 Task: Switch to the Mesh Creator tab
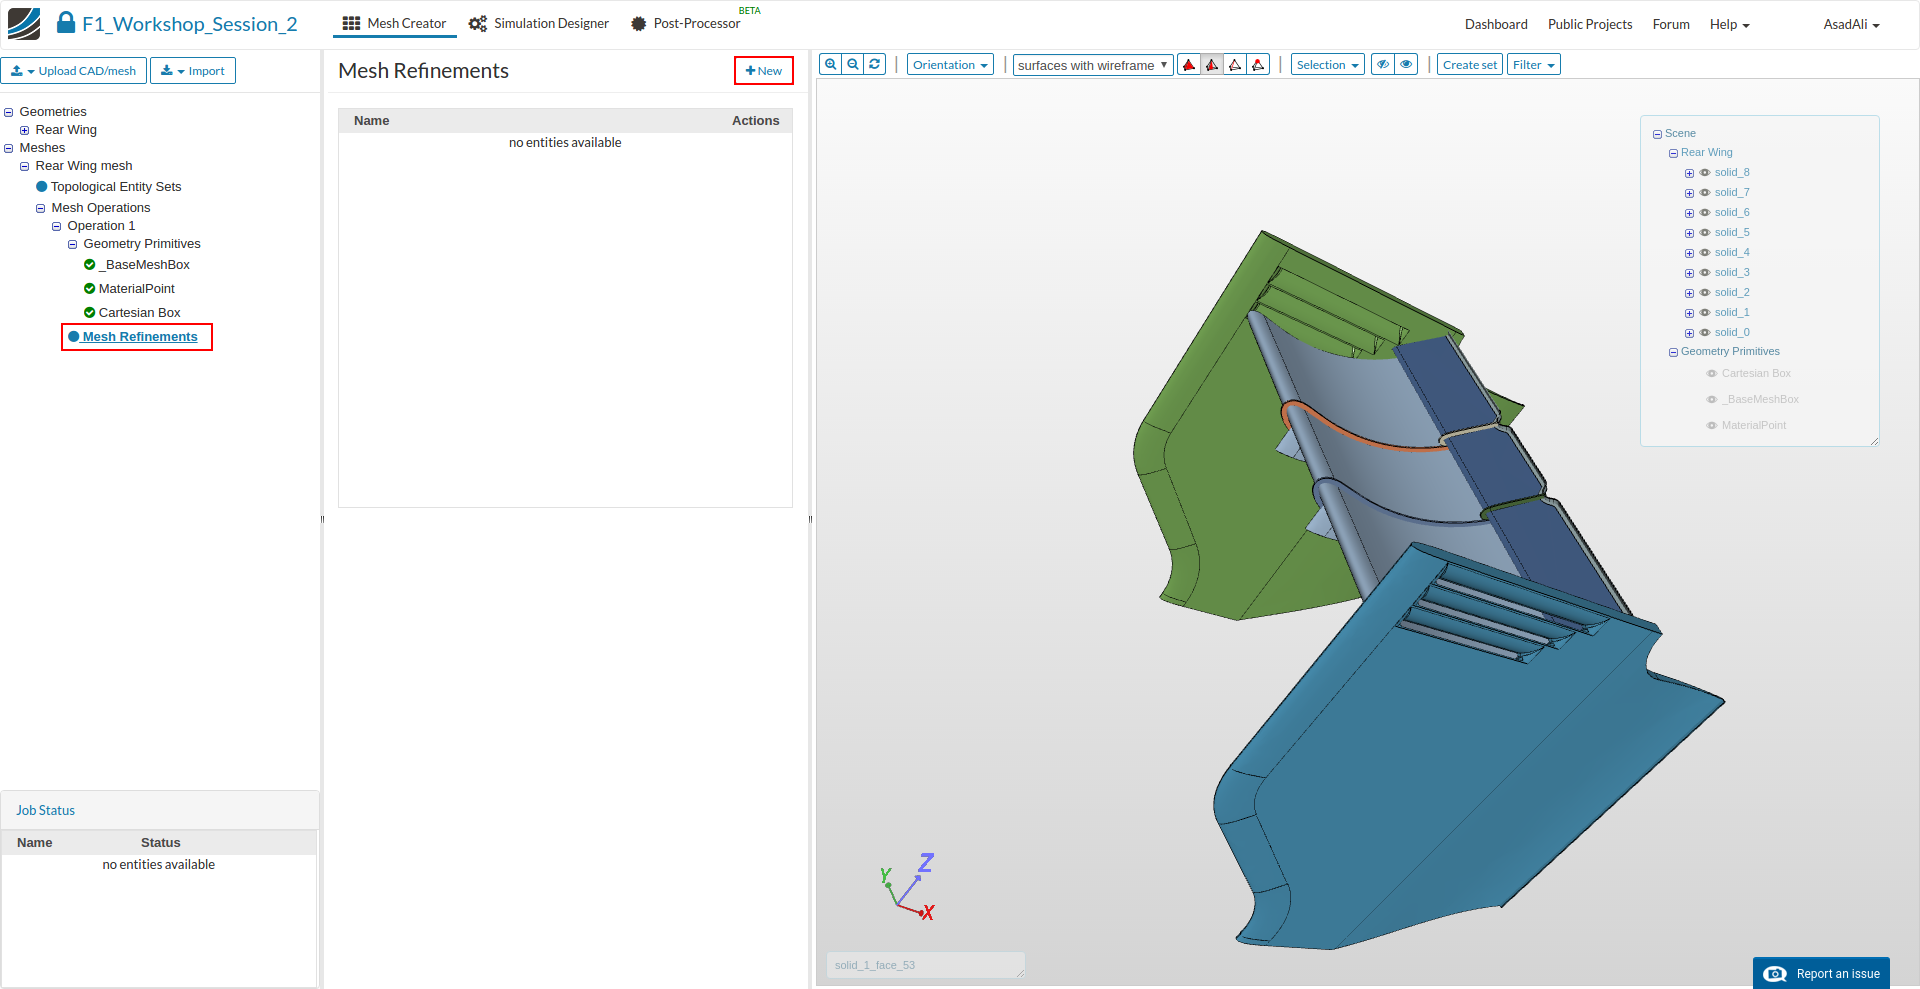tap(395, 23)
